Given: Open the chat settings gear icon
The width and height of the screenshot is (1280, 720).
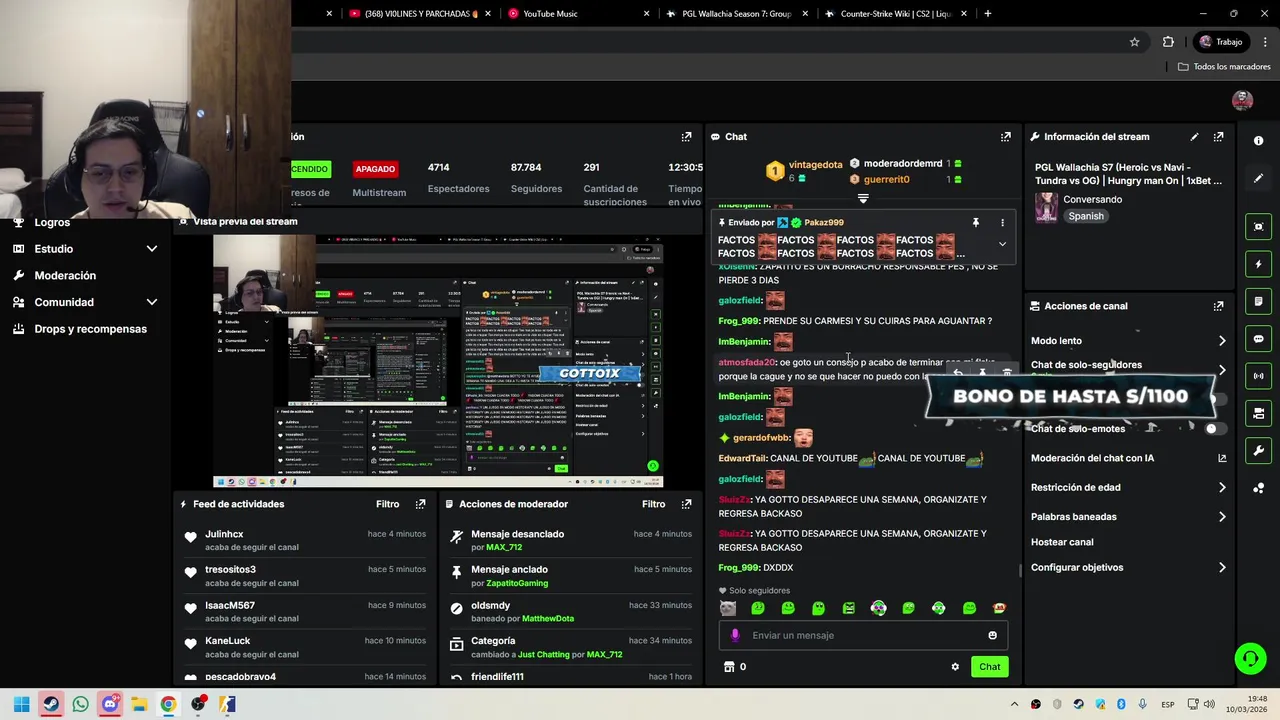Looking at the screenshot, I should tap(955, 667).
